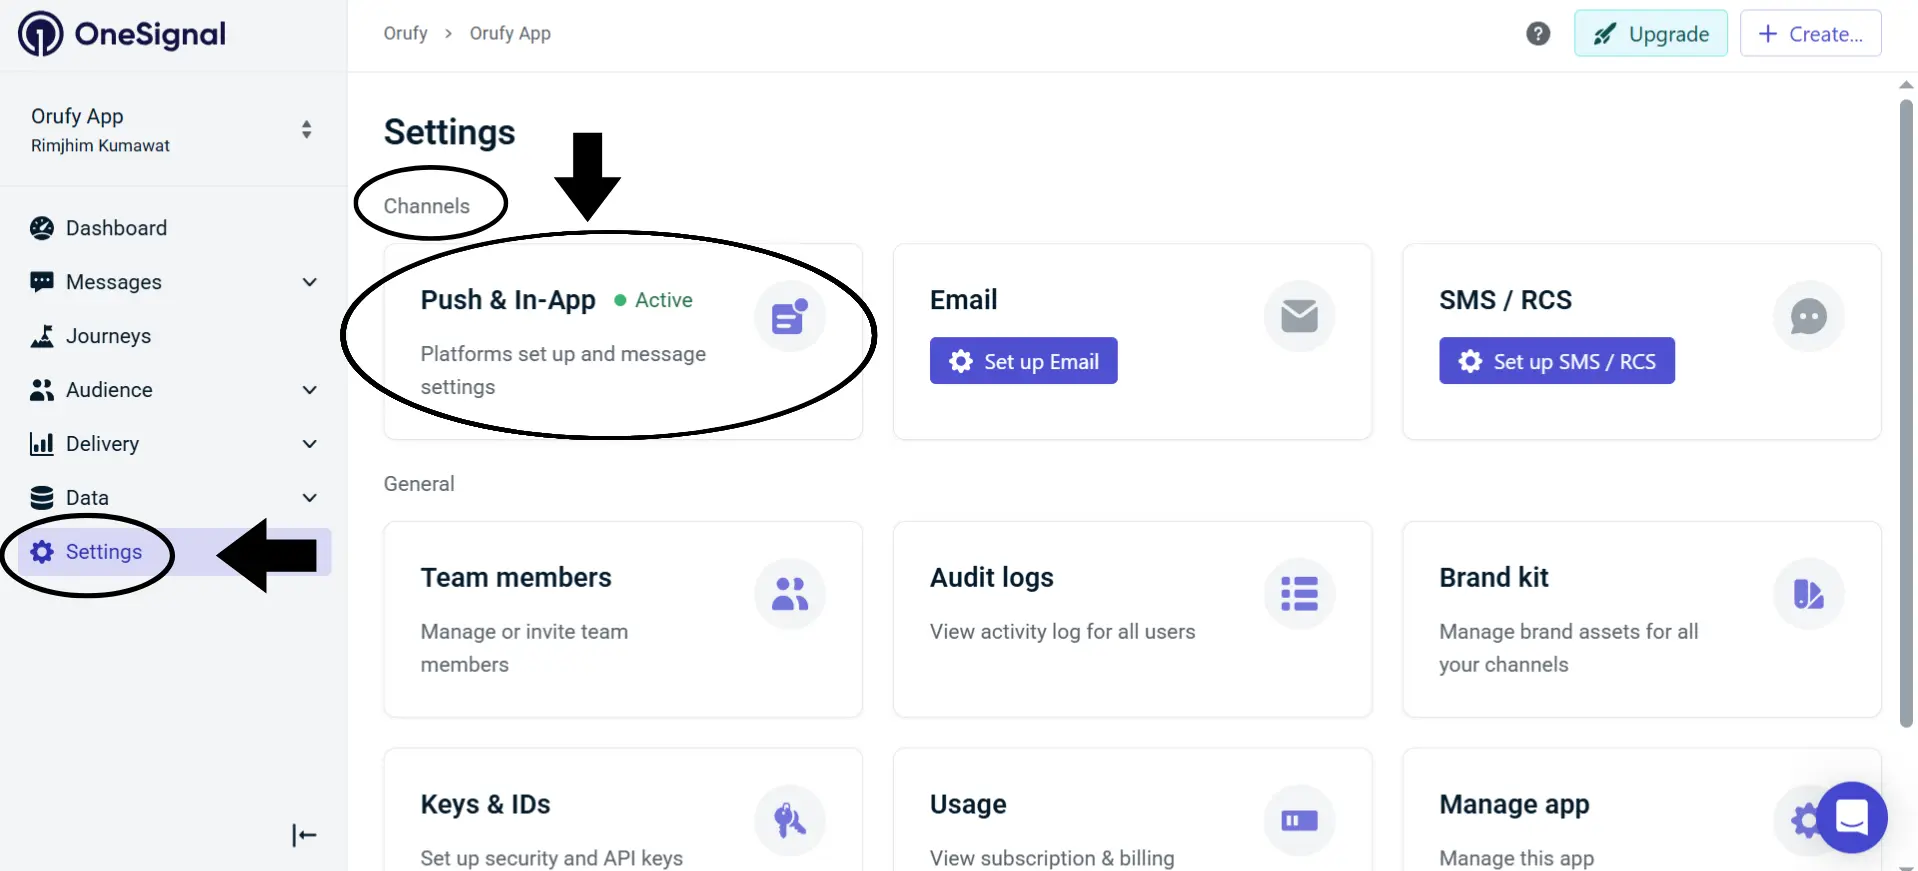Open the Manage app card
This screenshot has width=1918, height=871.
click(1642, 810)
